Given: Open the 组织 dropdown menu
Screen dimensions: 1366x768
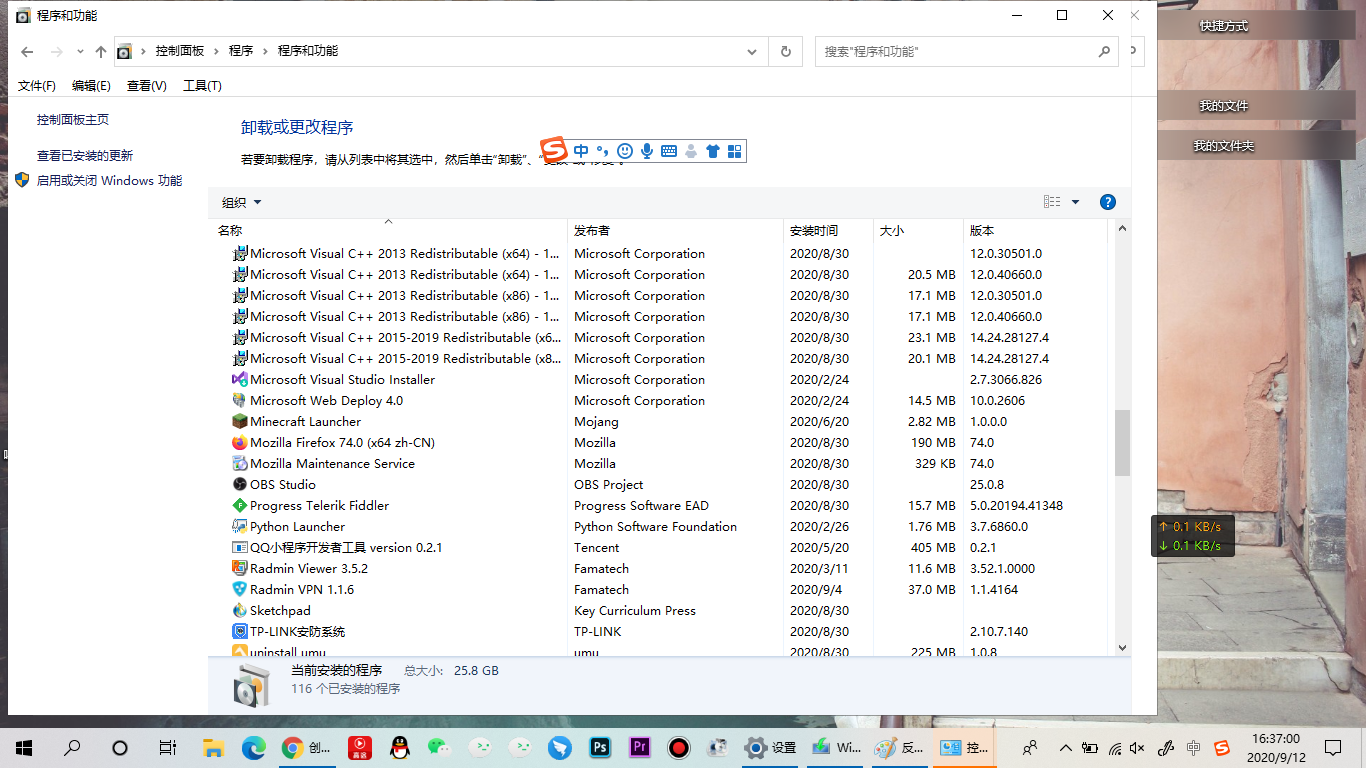Looking at the screenshot, I should pos(241,202).
